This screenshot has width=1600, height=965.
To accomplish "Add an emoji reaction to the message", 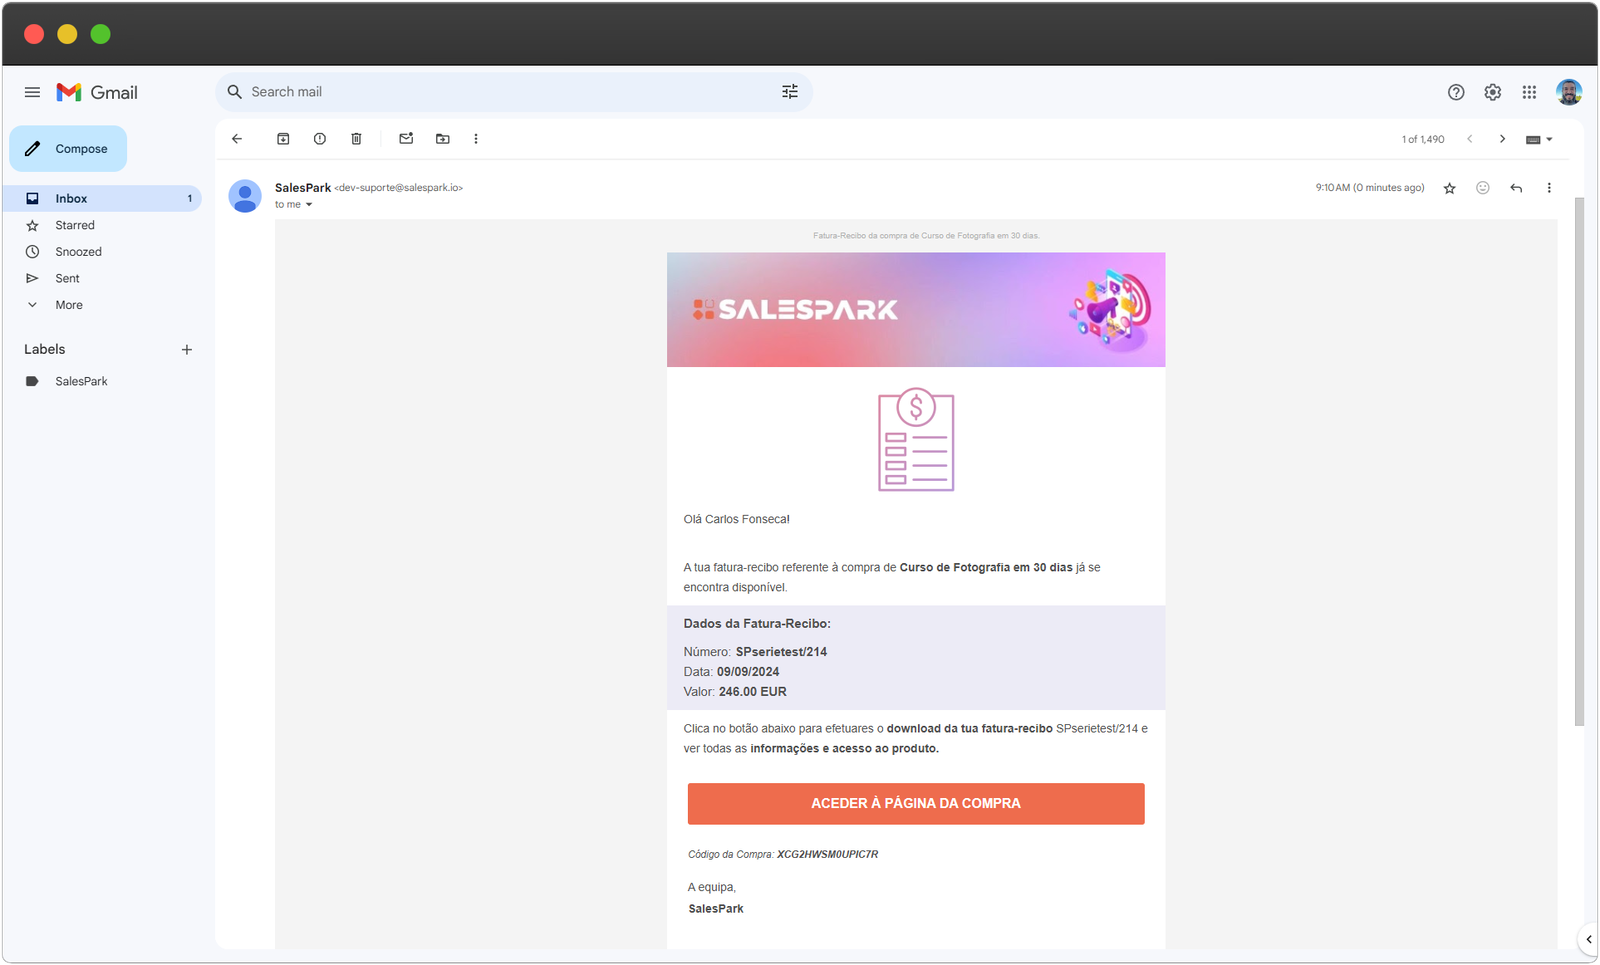I will [x=1483, y=188].
